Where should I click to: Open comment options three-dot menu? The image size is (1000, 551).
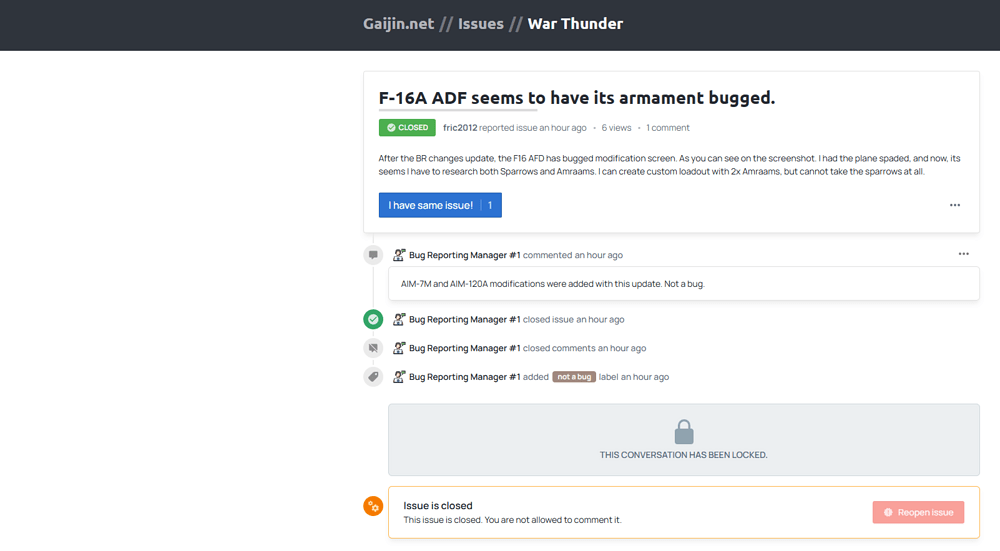964,254
